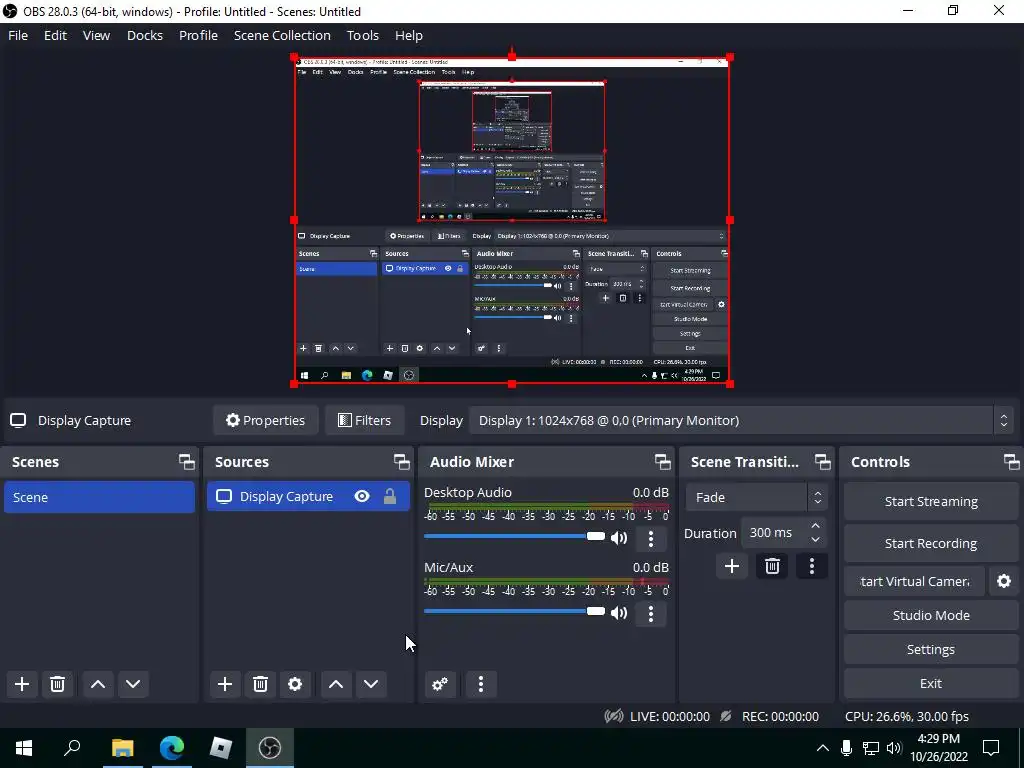
Task: Open OBS Settings button
Action: 931,649
